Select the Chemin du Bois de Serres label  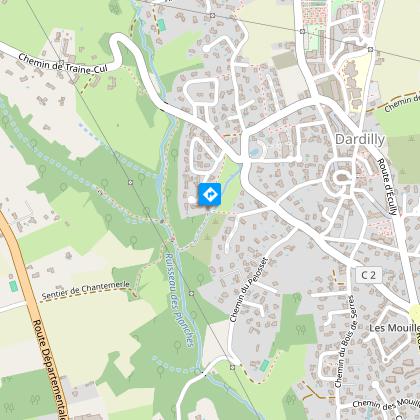345,341
